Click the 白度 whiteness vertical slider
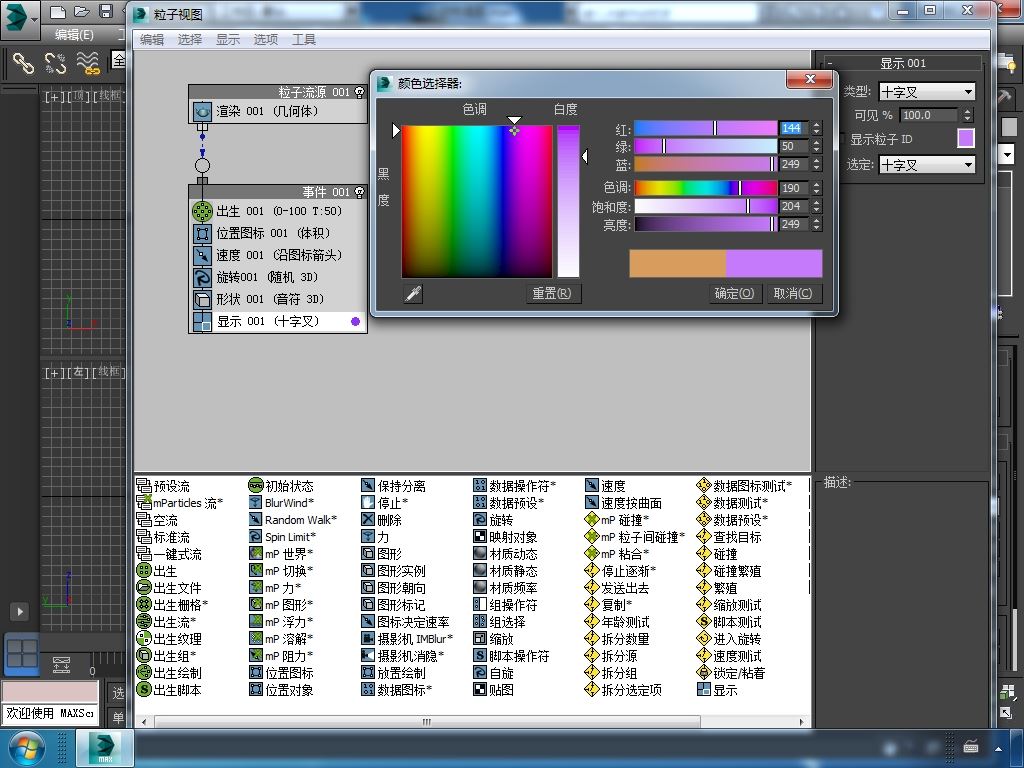The height and width of the screenshot is (768, 1024). [x=568, y=202]
